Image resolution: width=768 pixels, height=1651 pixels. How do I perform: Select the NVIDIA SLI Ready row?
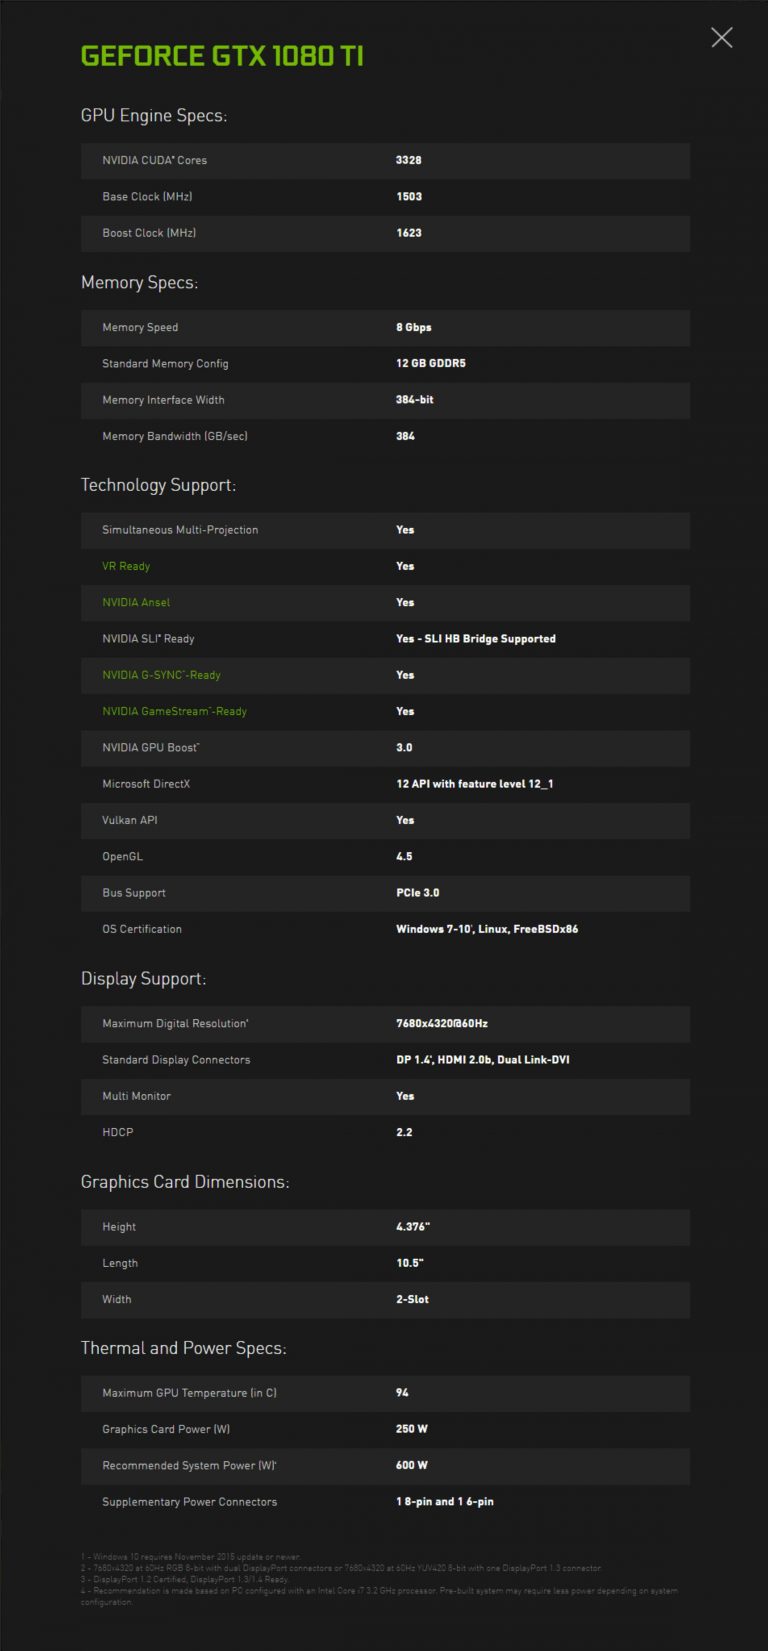(385, 638)
